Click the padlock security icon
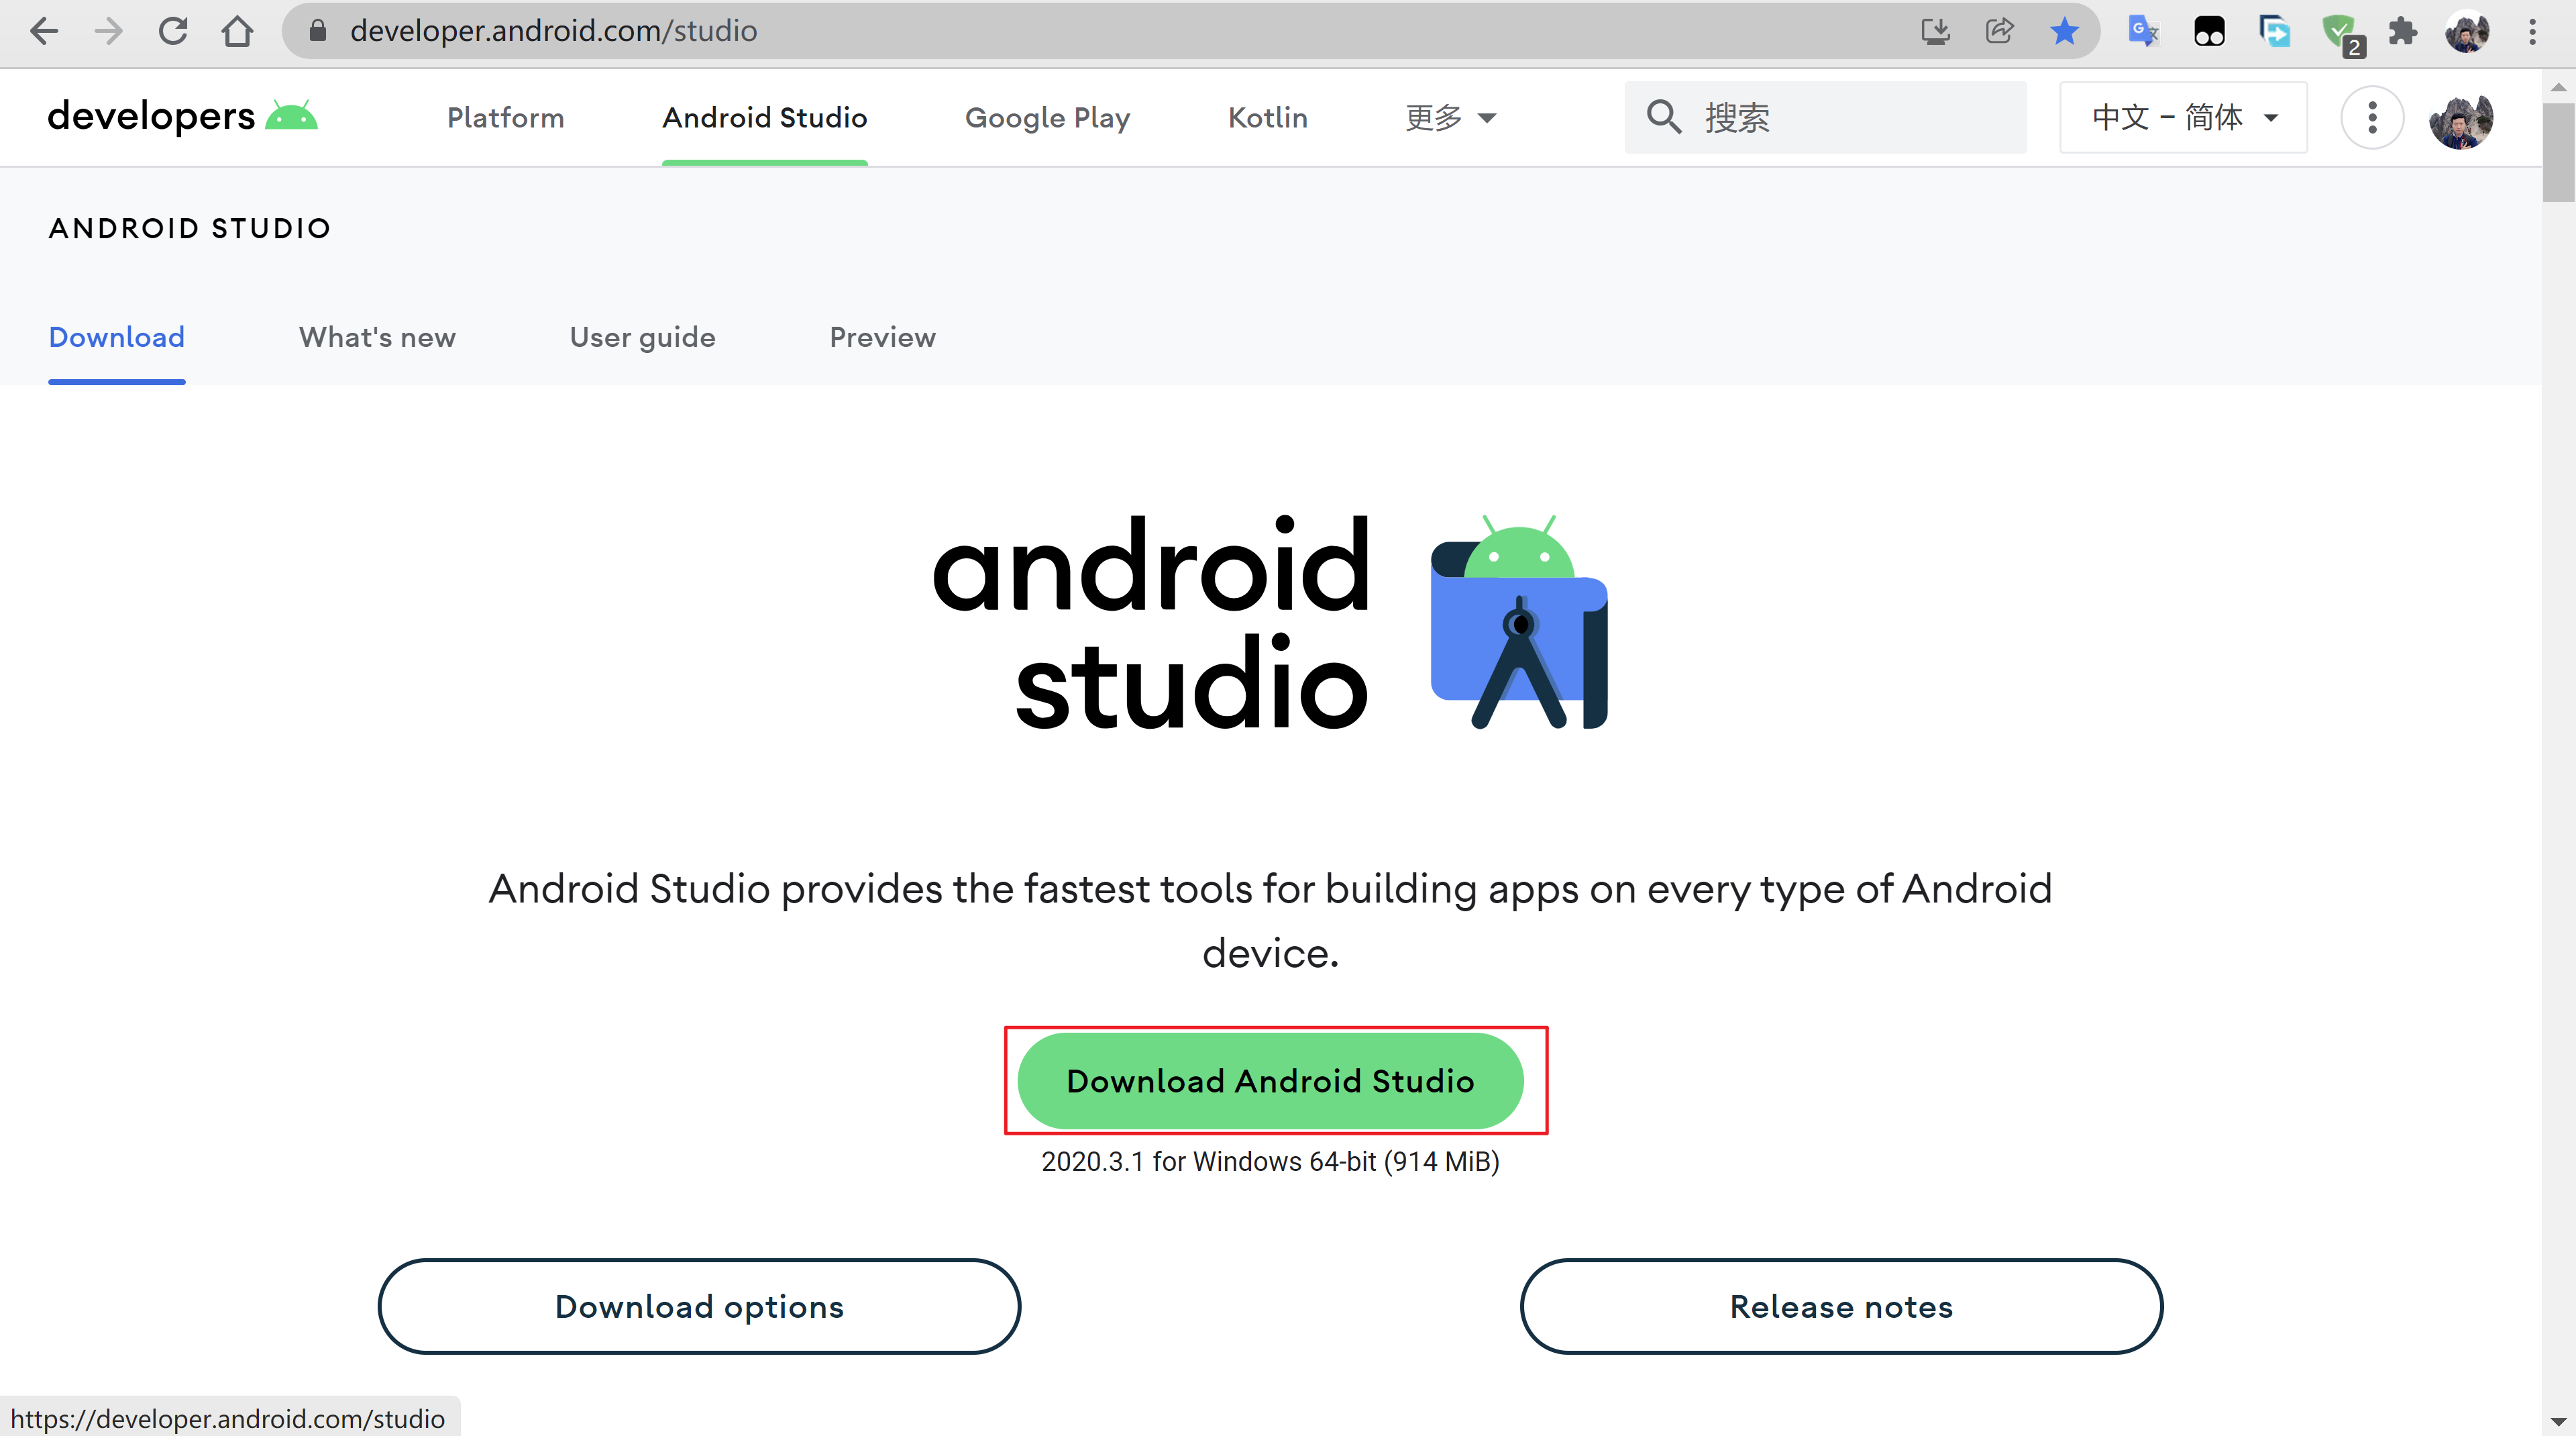The height and width of the screenshot is (1436, 2576). point(318,31)
